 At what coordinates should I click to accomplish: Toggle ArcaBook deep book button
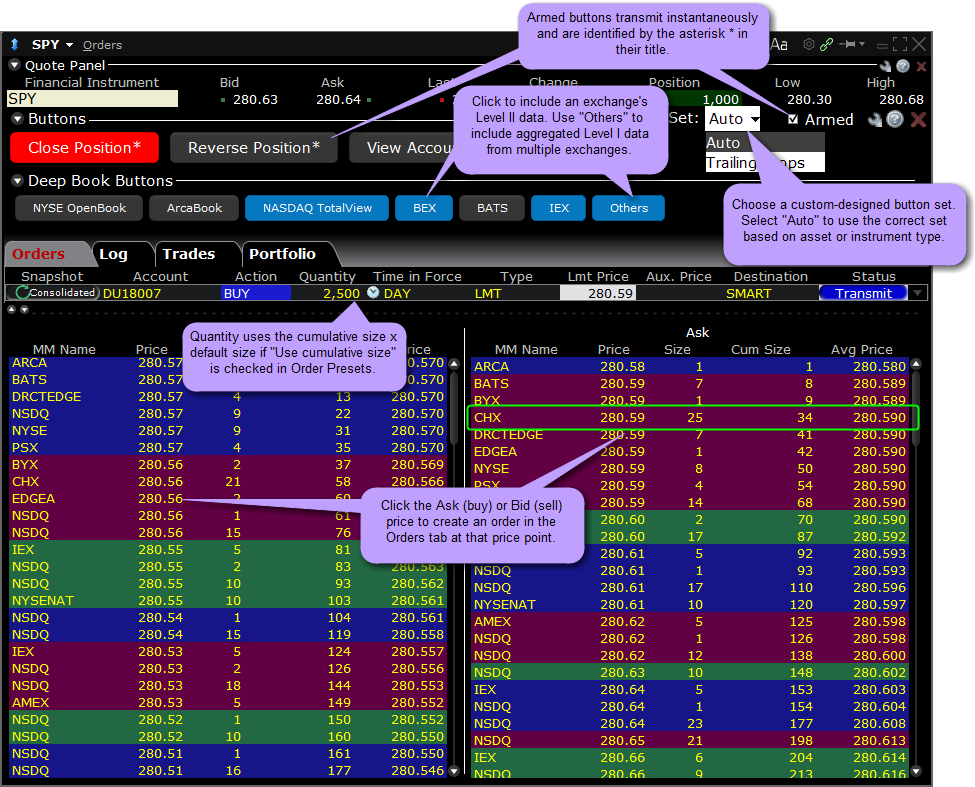click(194, 208)
